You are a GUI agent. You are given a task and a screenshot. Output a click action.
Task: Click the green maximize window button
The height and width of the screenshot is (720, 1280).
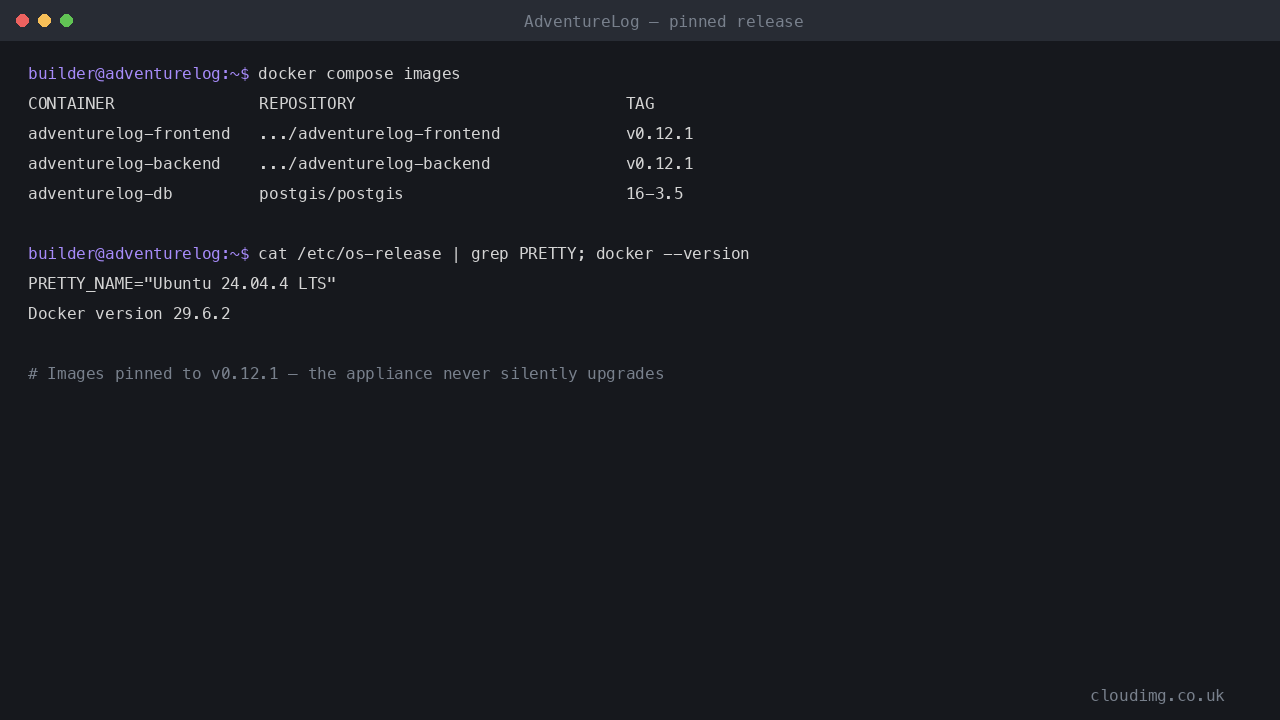pos(66,21)
